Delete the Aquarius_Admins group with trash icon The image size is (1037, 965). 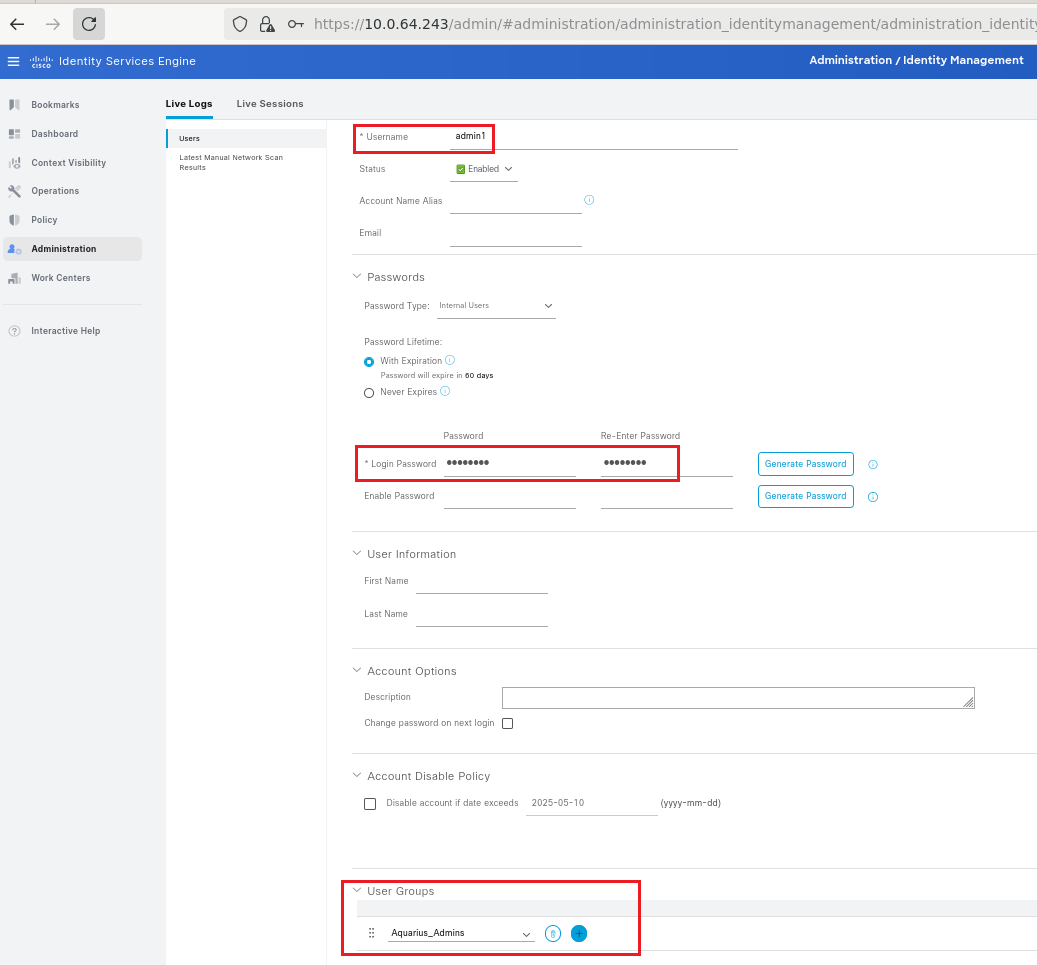tap(553, 933)
